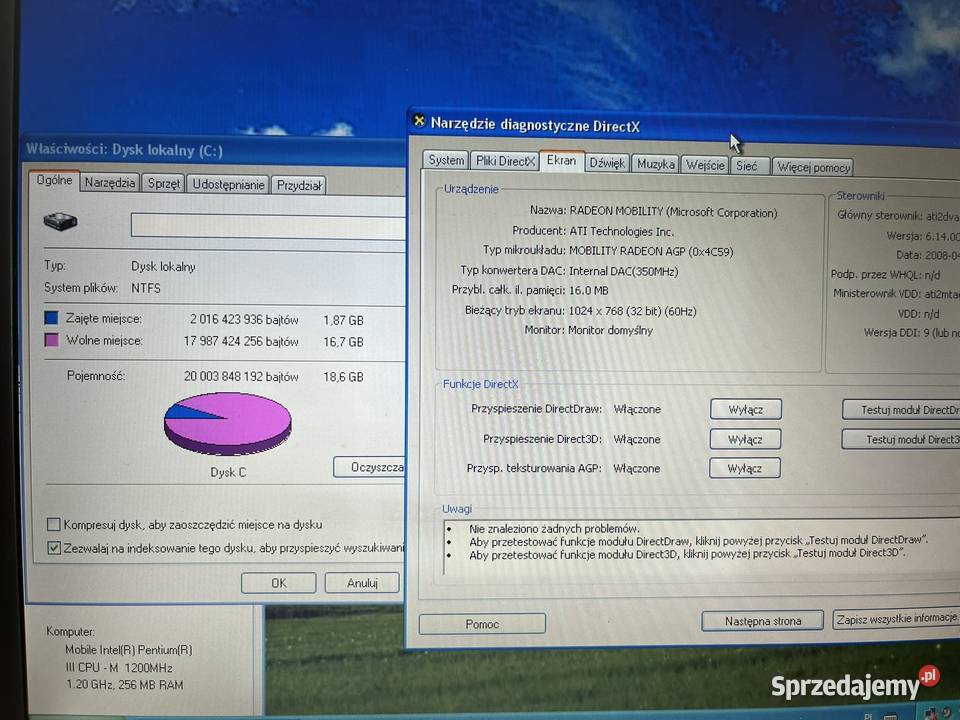Open the Dźwięk tab
Image resolution: width=960 pixels, height=720 pixels.
point(607,163)
